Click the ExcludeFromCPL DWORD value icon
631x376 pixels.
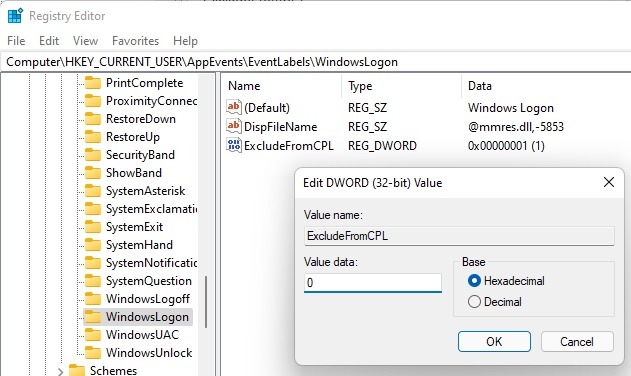(x=234, y=145)
